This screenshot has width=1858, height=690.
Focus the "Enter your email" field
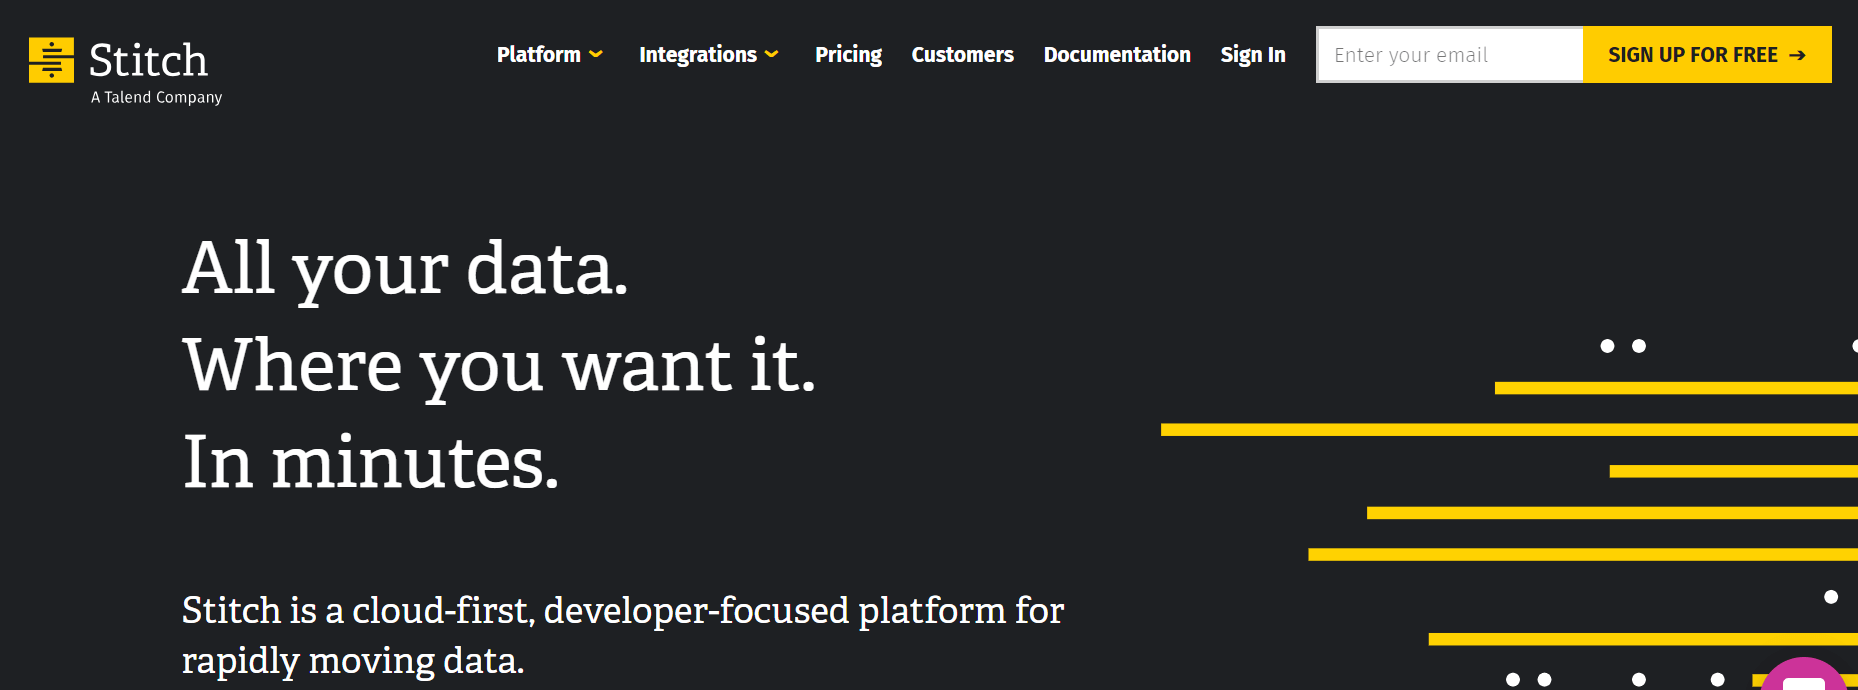tap(1449, 55)
